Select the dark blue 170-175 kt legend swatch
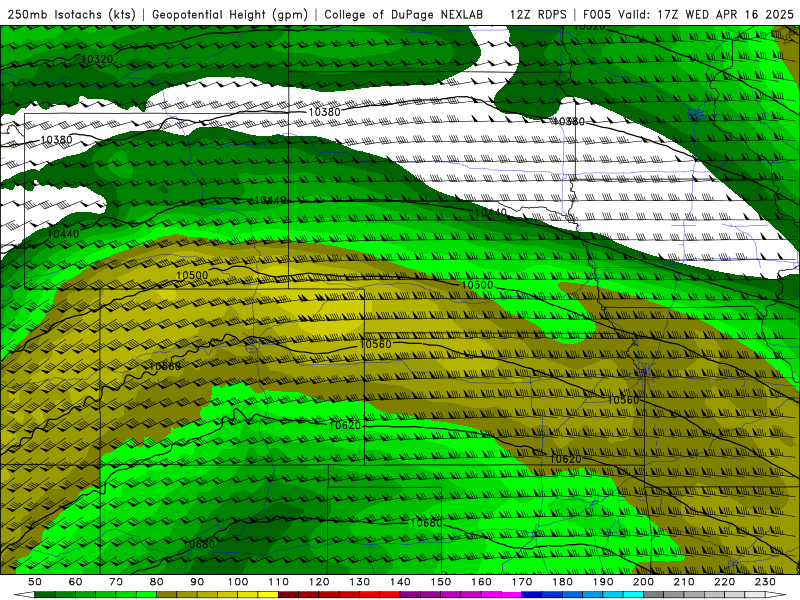800x600 pixels. 532,595
